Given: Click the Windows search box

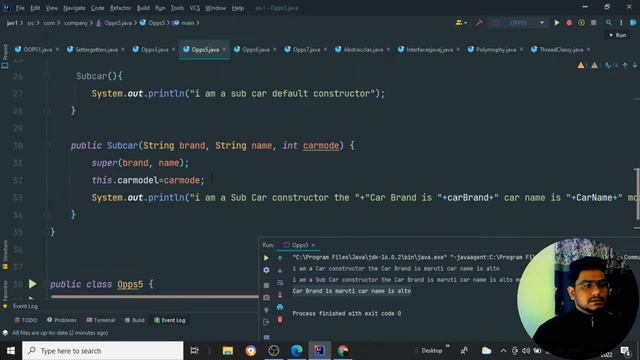Looking at the screenshot, I should click(x=102, y=351).
